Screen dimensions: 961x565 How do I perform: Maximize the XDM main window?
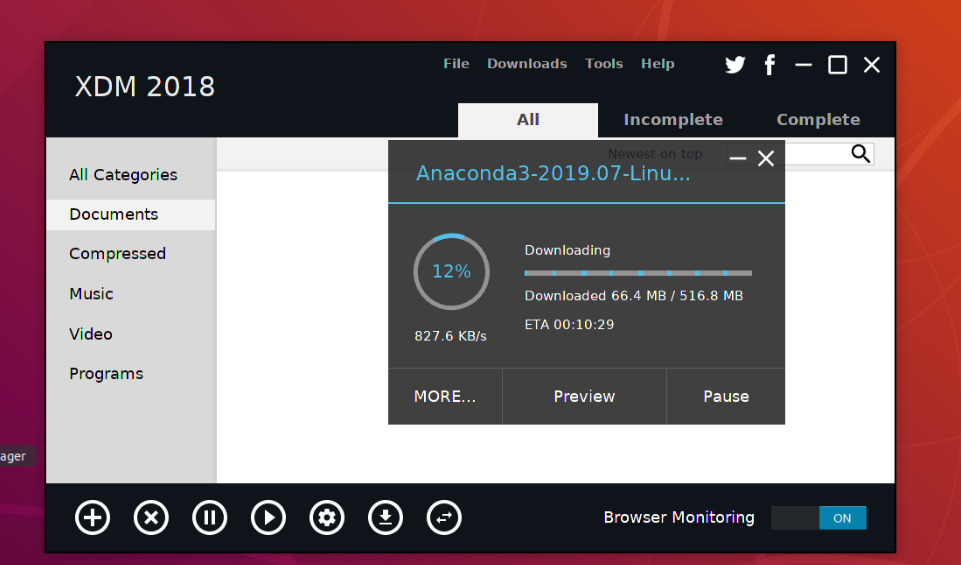[837, 65]
